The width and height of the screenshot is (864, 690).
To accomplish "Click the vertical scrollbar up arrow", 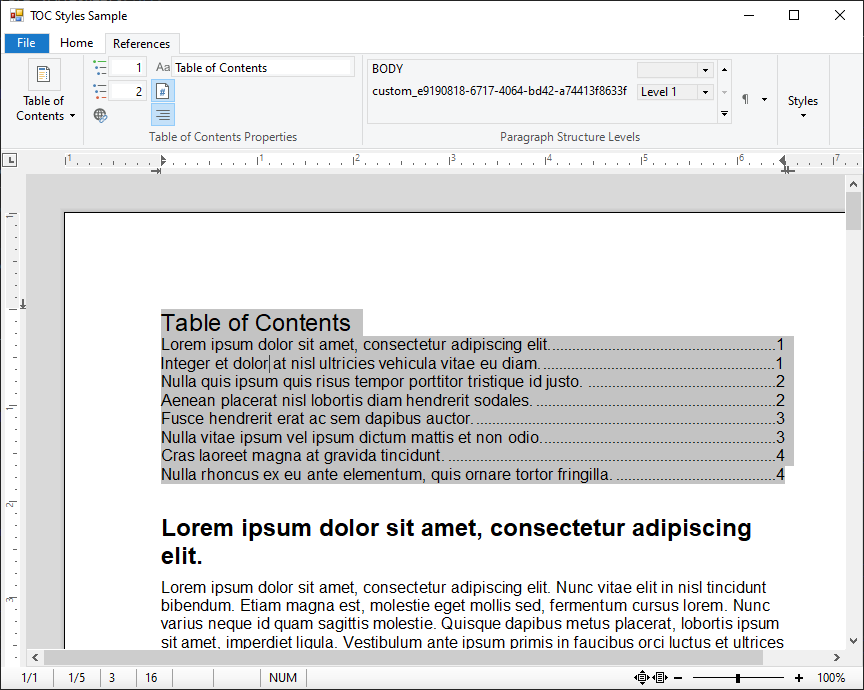I will 854,184.
